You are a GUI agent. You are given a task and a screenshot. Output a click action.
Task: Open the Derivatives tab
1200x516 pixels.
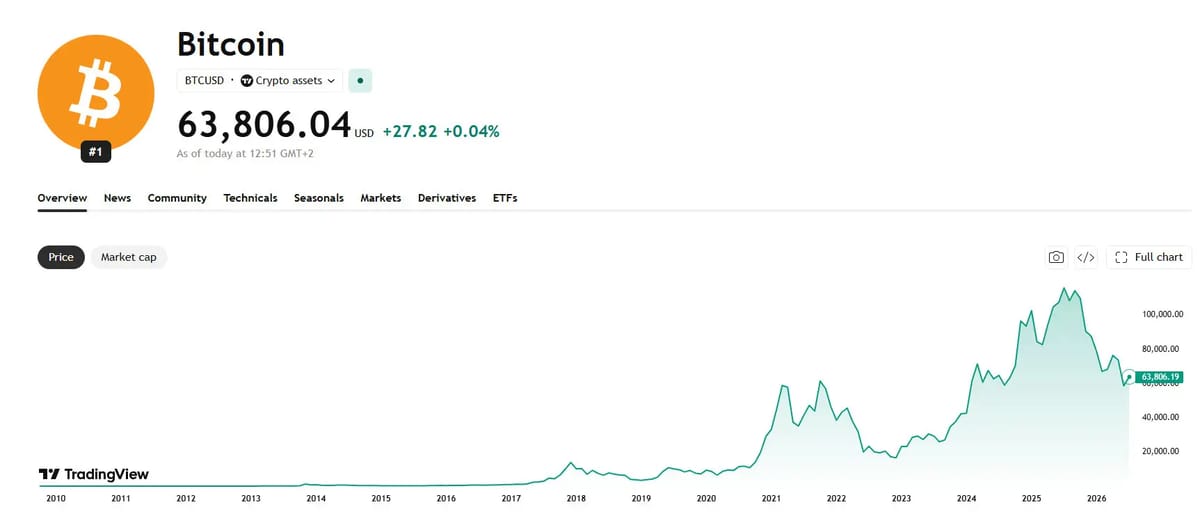447,198
